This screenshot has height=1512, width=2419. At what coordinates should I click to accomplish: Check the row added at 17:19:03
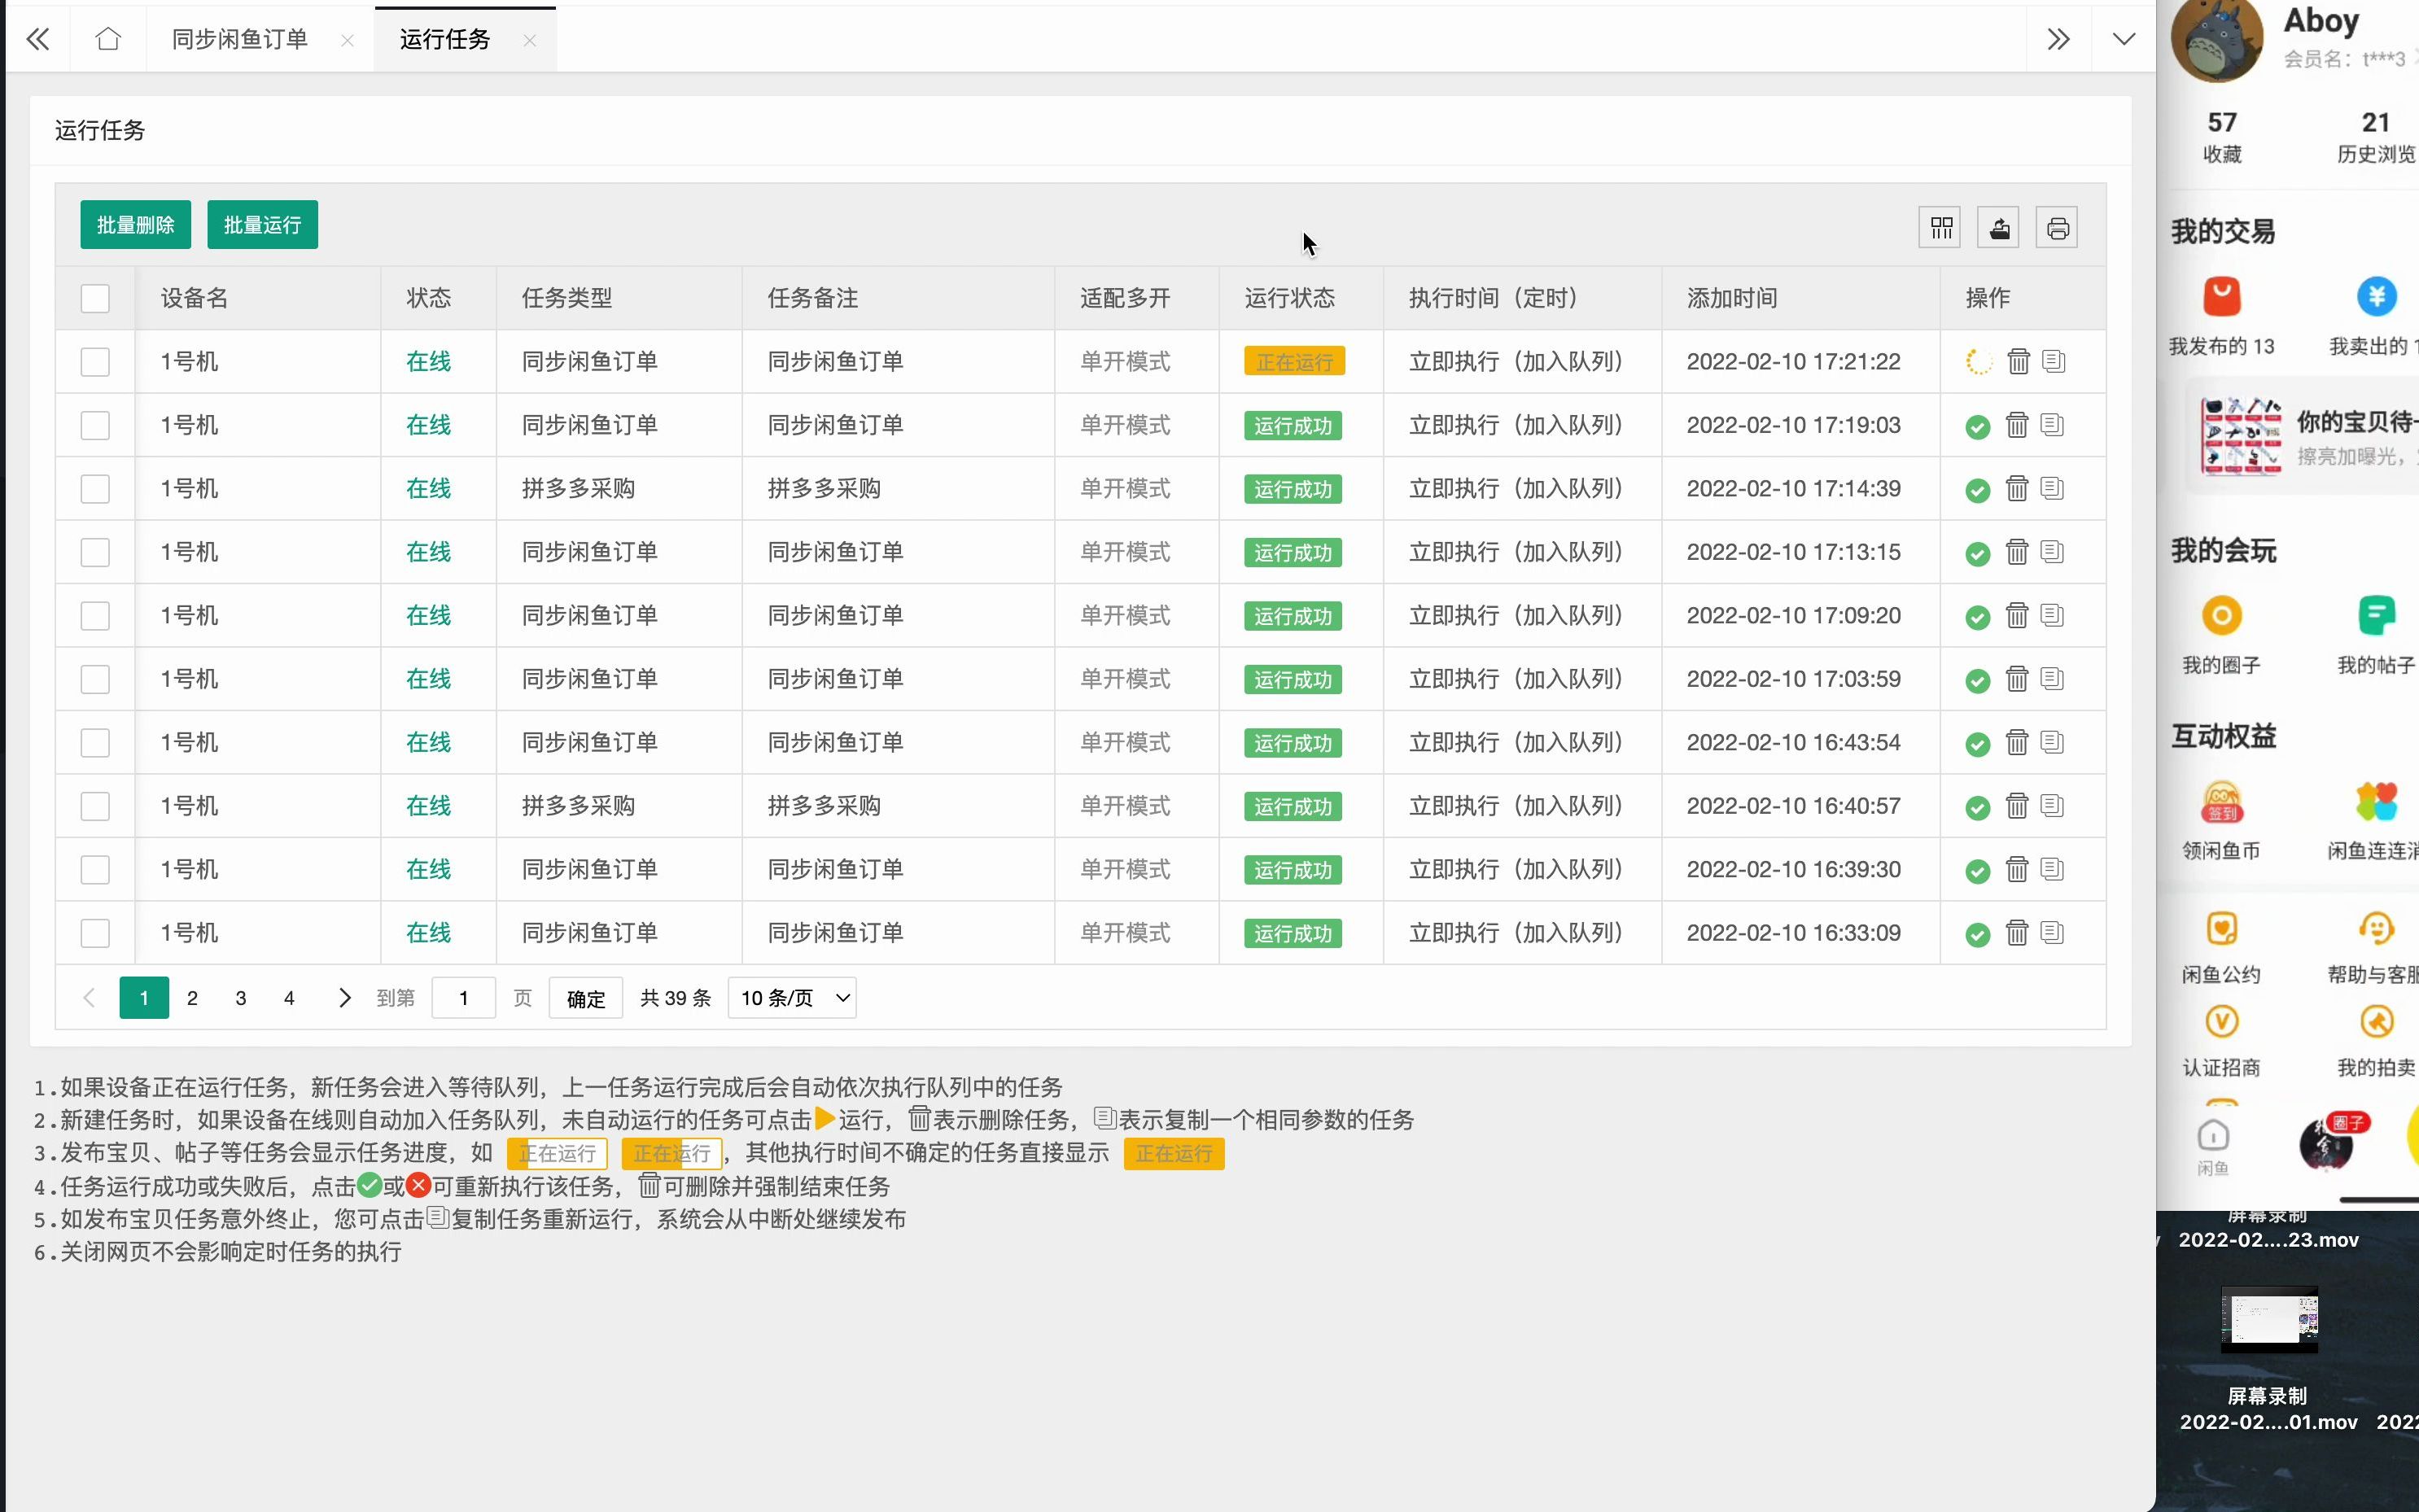(95, 425)
